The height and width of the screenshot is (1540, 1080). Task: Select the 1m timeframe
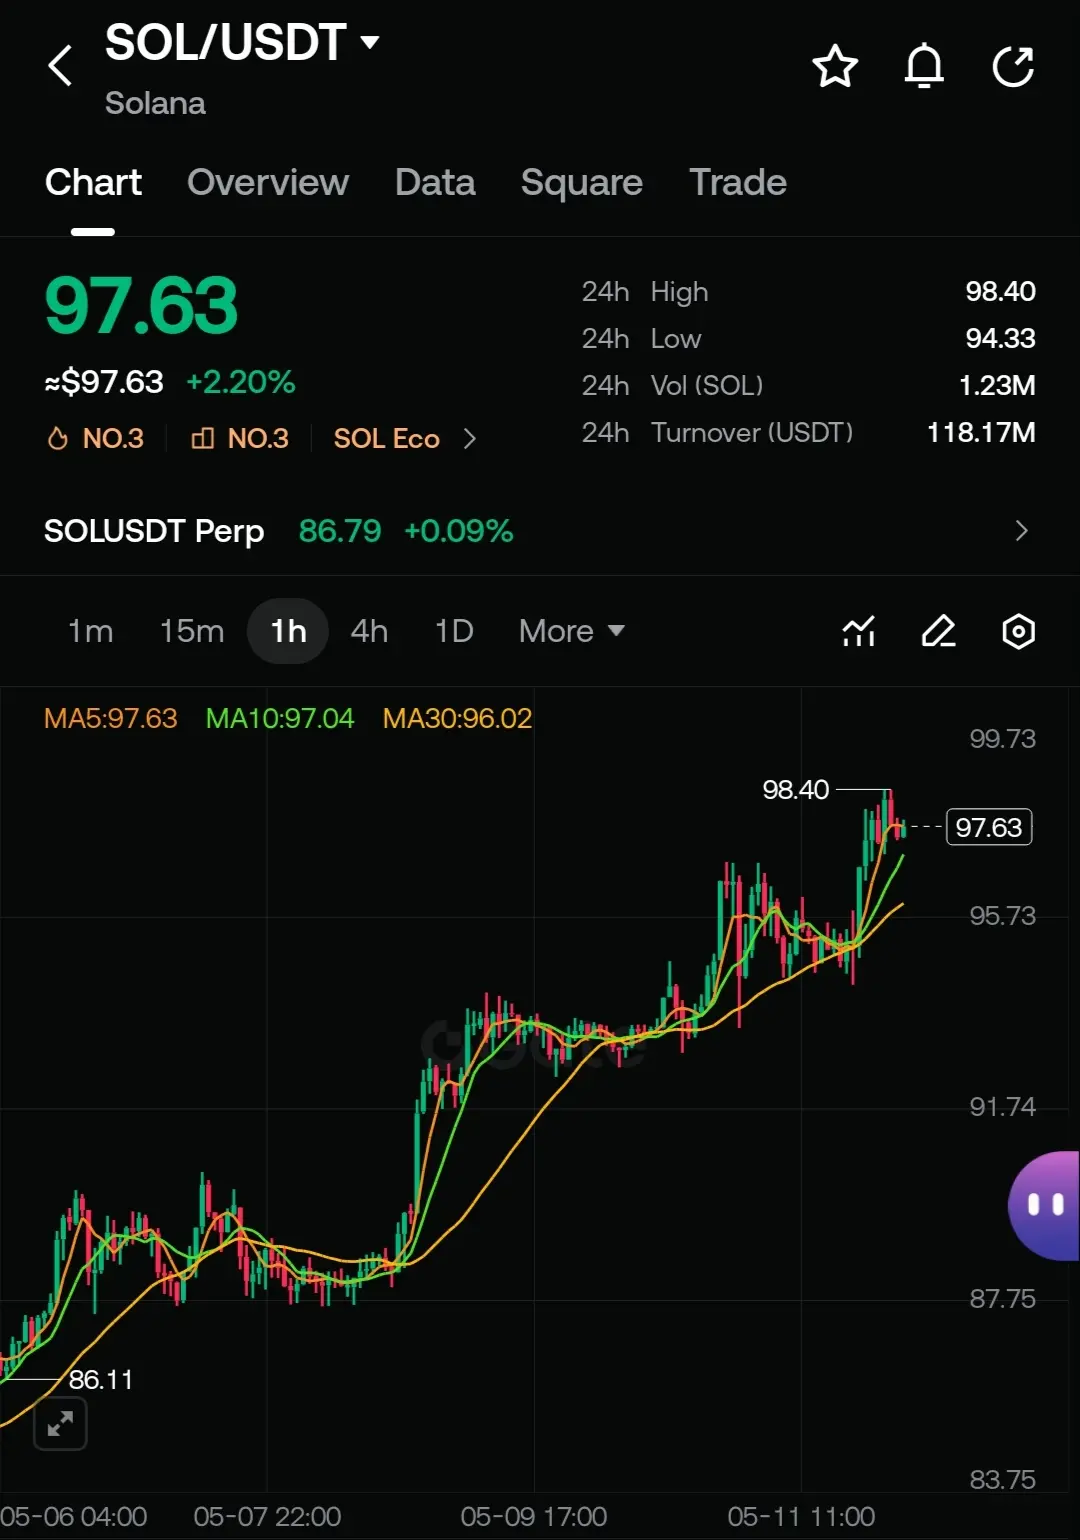click(90, 631)
